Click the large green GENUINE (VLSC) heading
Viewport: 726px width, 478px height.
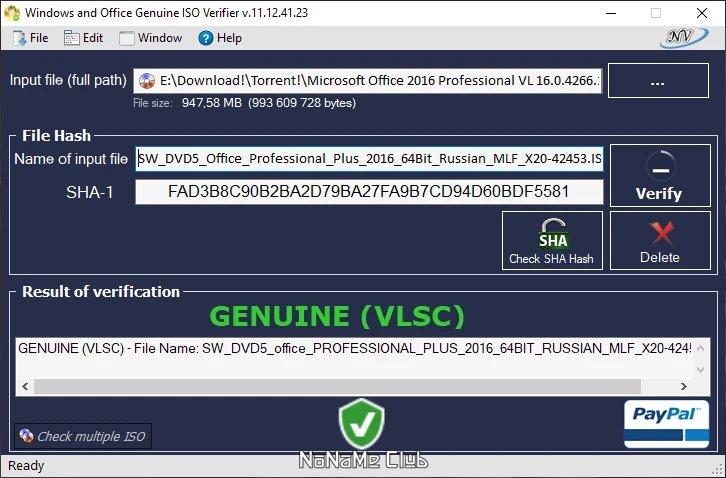[337, 316]
